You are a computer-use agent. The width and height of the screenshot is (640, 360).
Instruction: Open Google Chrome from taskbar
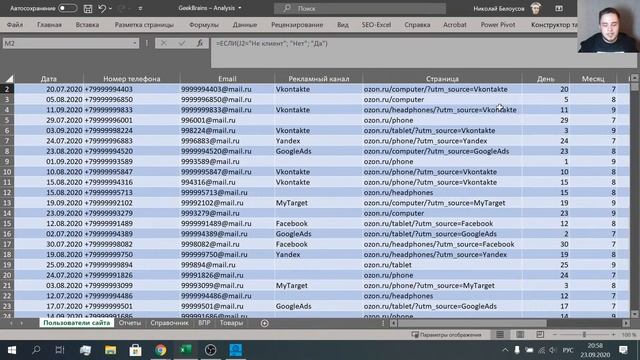point(160,350)
